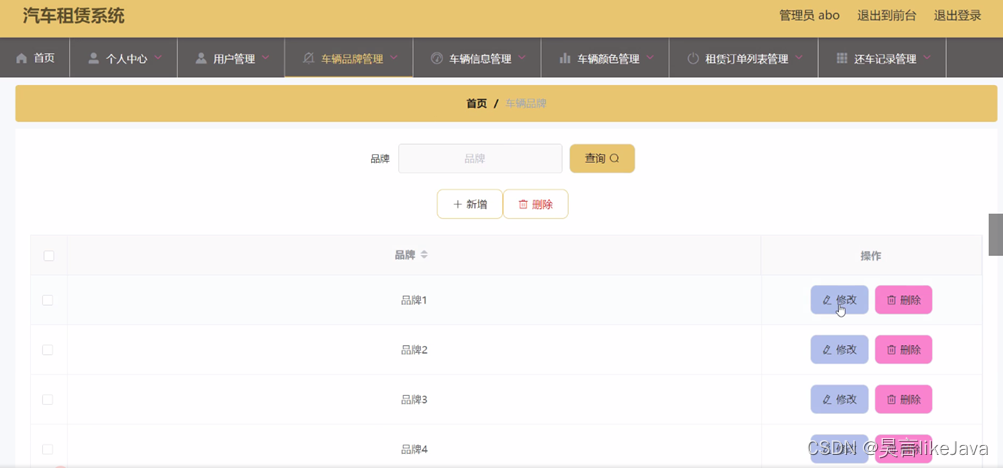1003x468 pixels.
Task: Click the trash icon in 品牌1 row
Action: tap(891, 300)
